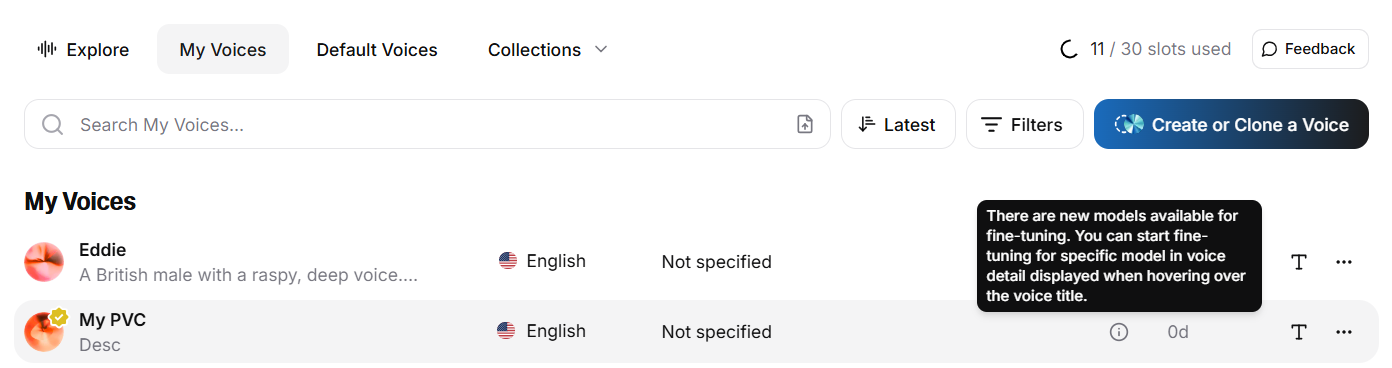Click the slots usage progress ring
The height and width of the screenshot is (368, 1392).
pyautogui.click(x=1069, y=49)
